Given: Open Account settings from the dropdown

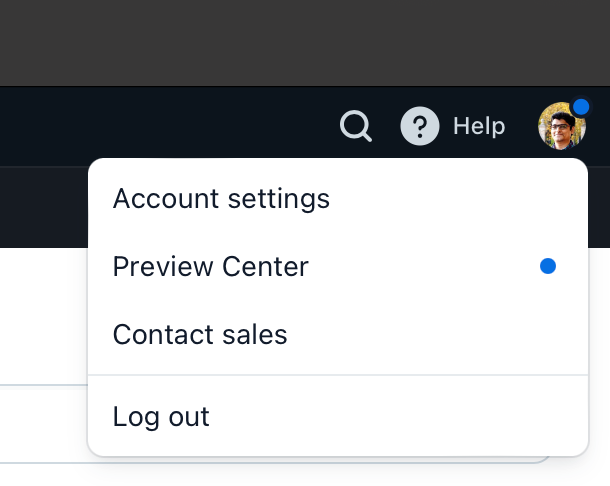Looking at the screenshot, I should [x=221, y=198].
